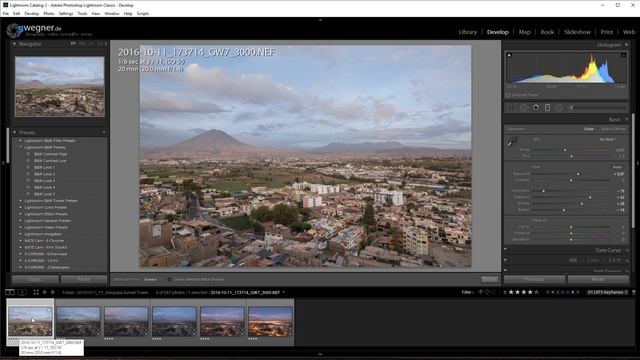The height and width of the screenshot is (360, 640).
Task: Toggle HSL panel on/off switch
Action: (x=506, y=260)
